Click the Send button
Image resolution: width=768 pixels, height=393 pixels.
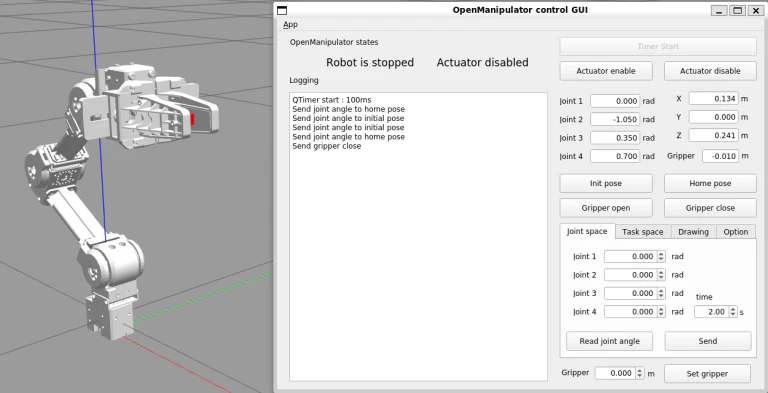click(708, 341)
